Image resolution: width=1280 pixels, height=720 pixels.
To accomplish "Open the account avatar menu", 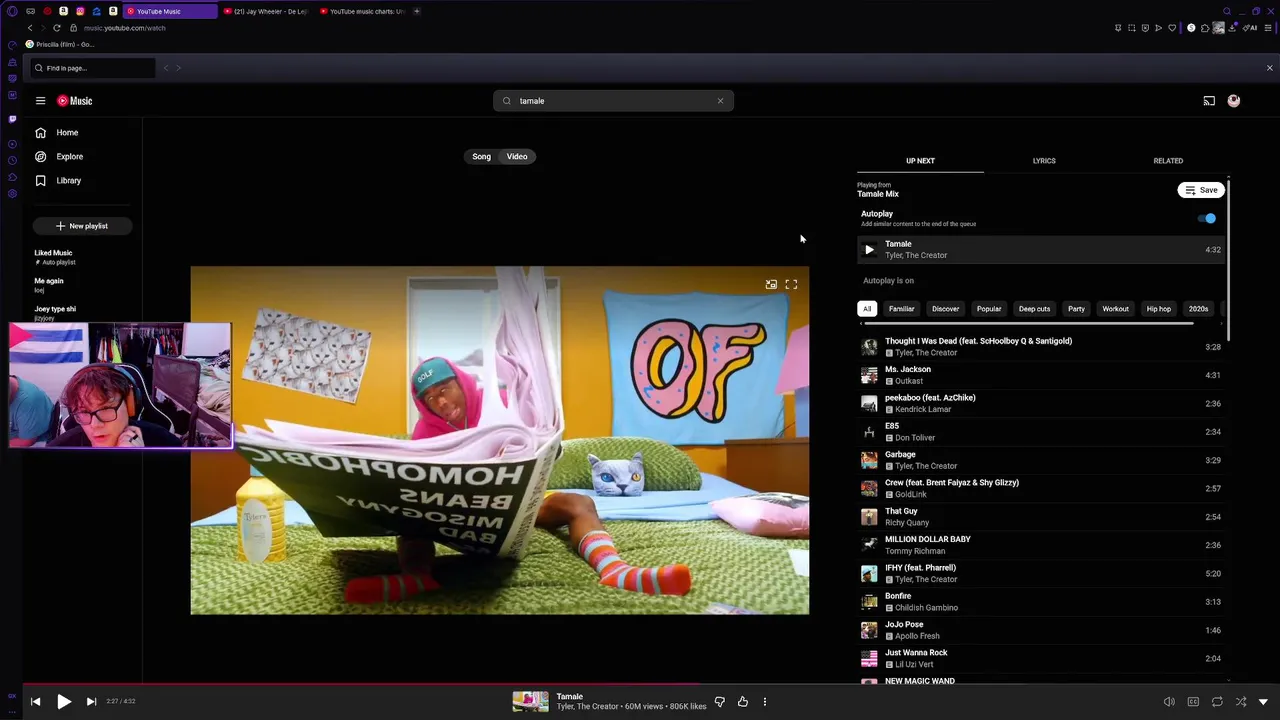I will 1234,101.
